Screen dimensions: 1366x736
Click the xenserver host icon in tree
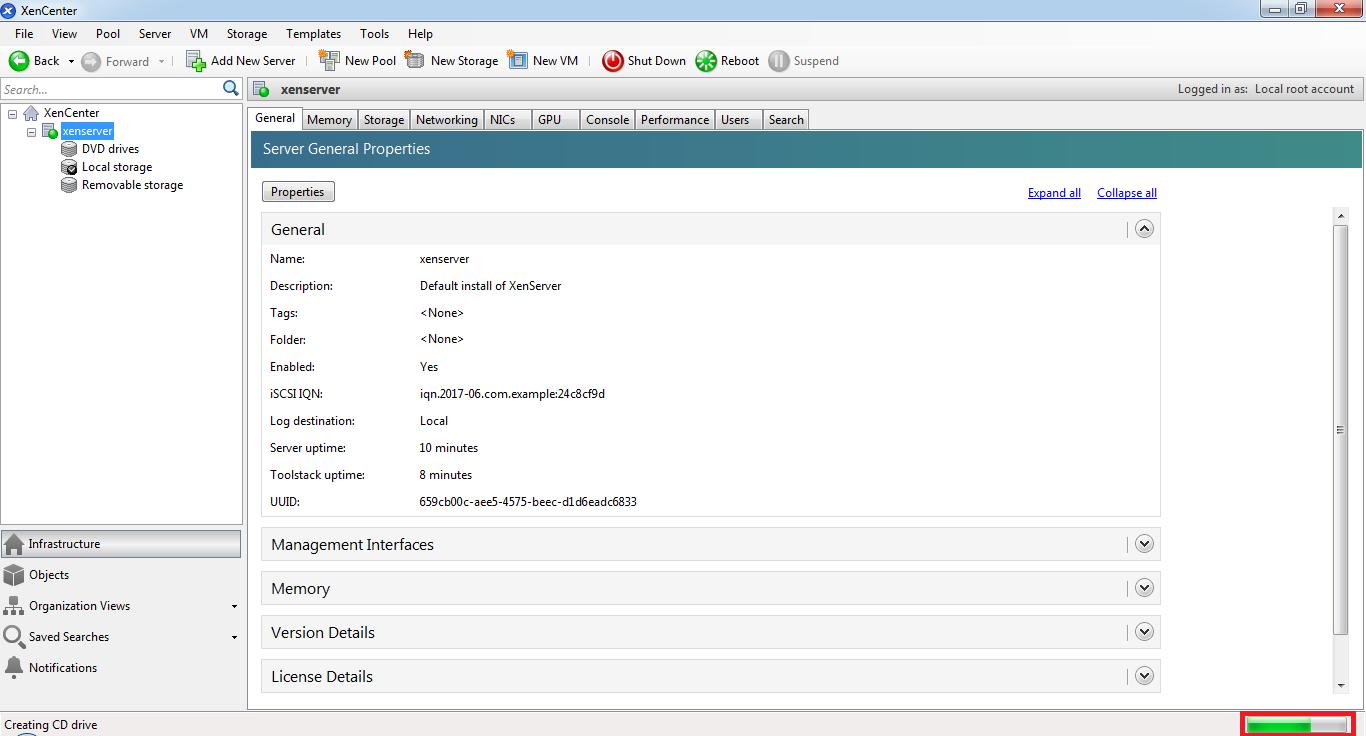(x=50, y=131)
